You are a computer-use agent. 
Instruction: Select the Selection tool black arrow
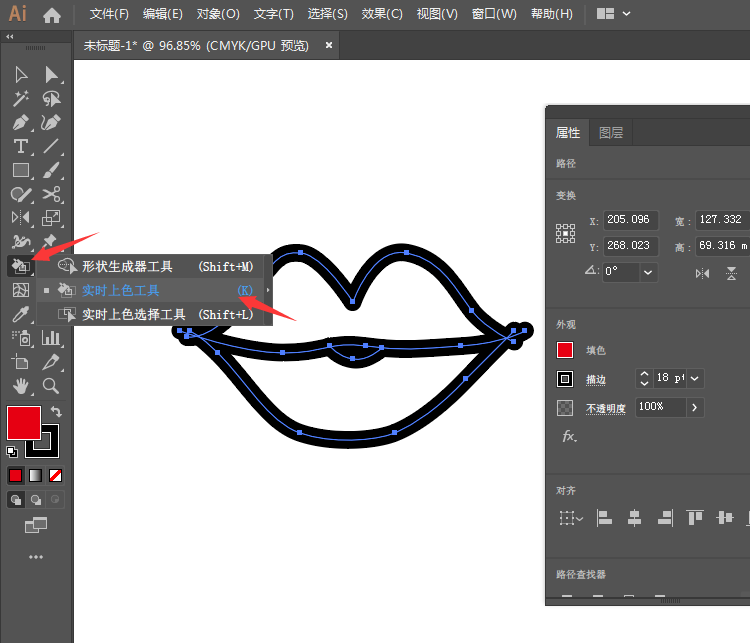click(21, 75)
